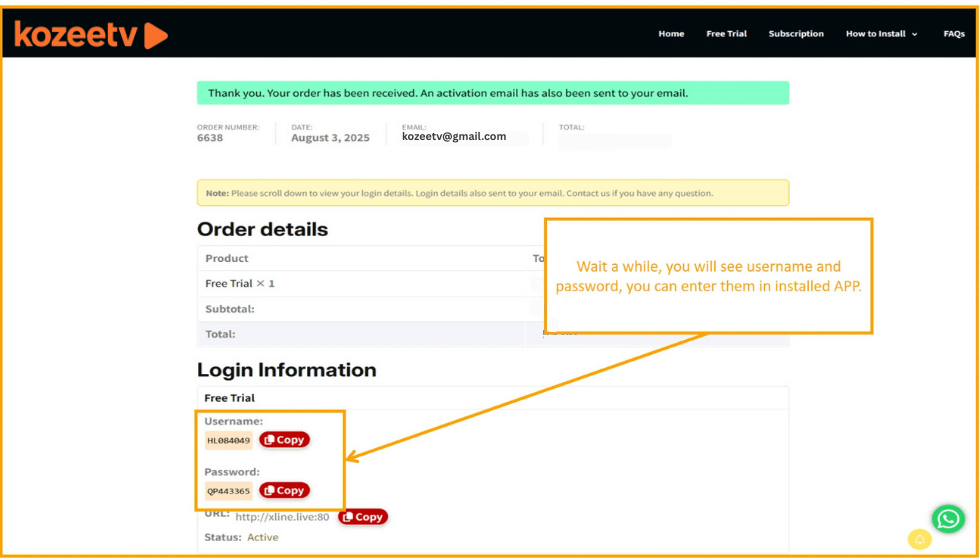Copy the username HL084049

tap(285, 440)
